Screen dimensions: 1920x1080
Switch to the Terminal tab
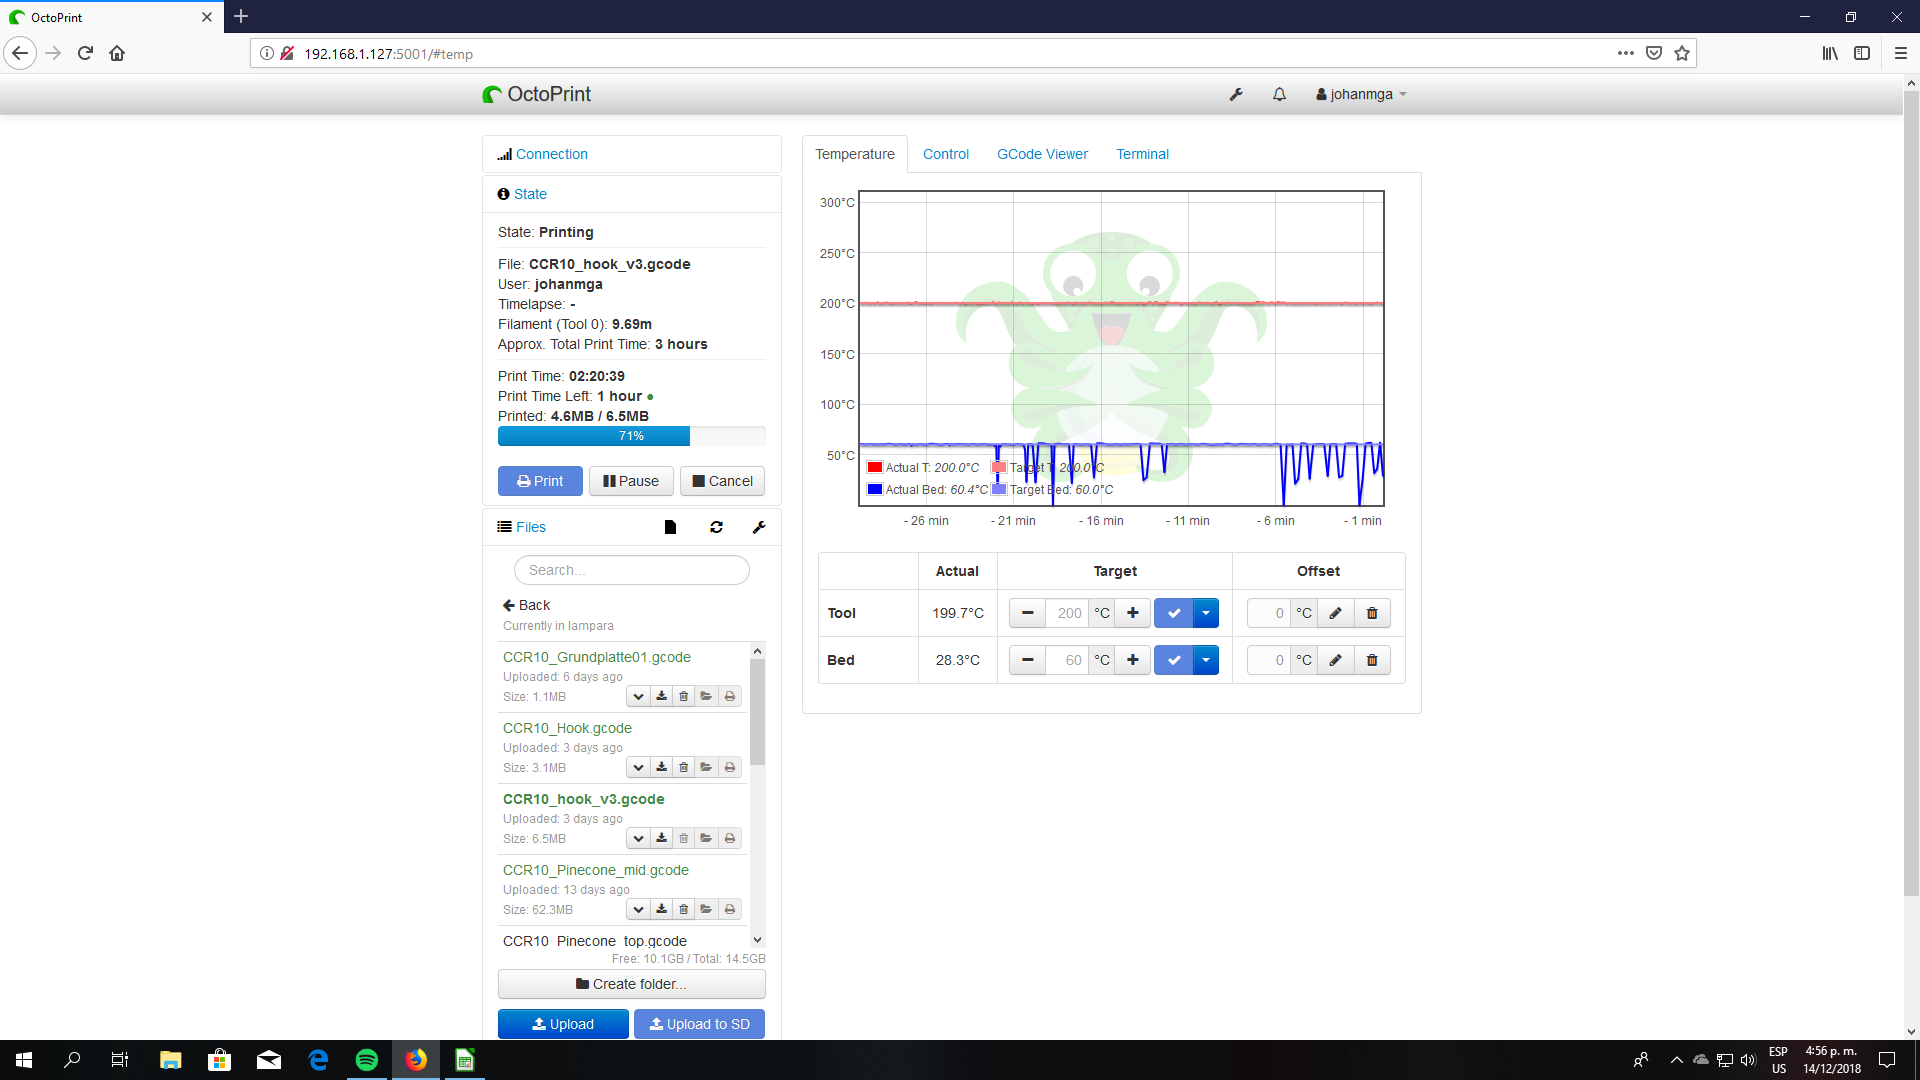tap(1142, 154)
